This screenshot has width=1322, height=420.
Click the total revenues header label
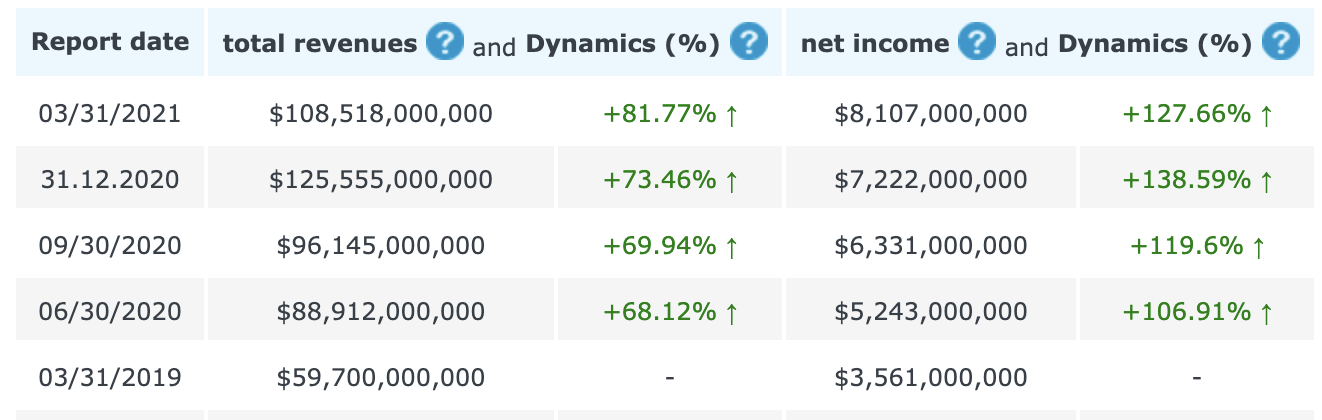click(320, 44)
